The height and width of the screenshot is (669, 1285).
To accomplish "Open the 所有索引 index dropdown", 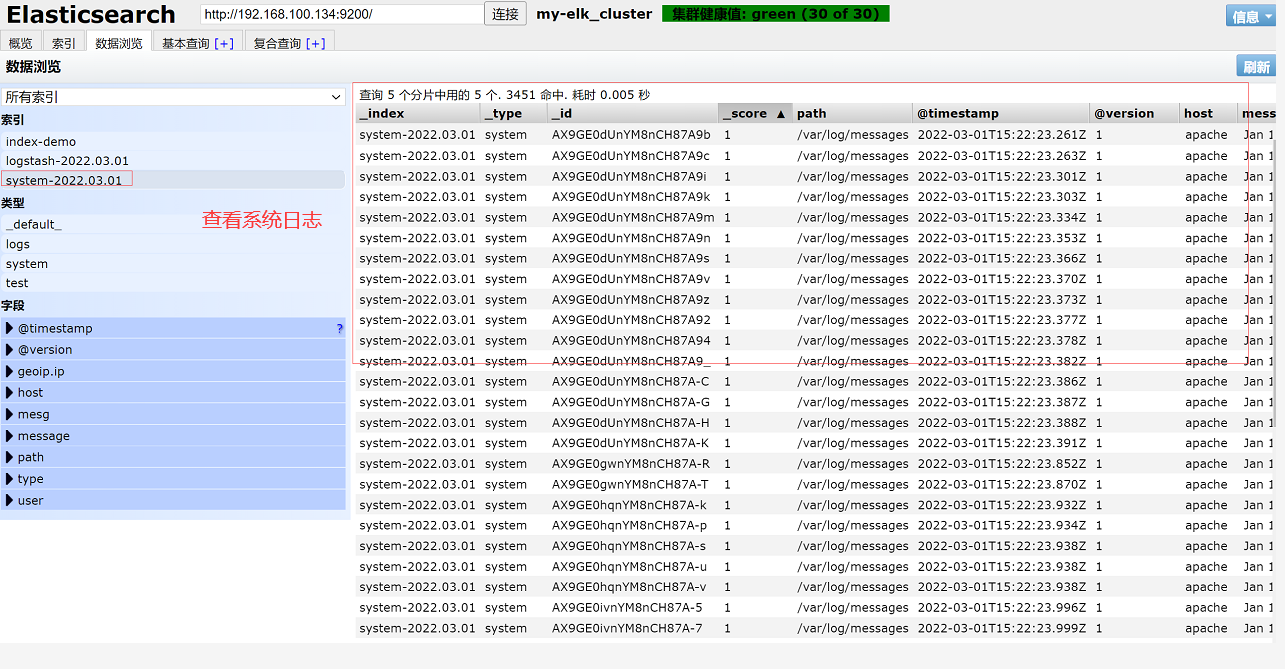I will pyautogui.click(x=173, y=97).
